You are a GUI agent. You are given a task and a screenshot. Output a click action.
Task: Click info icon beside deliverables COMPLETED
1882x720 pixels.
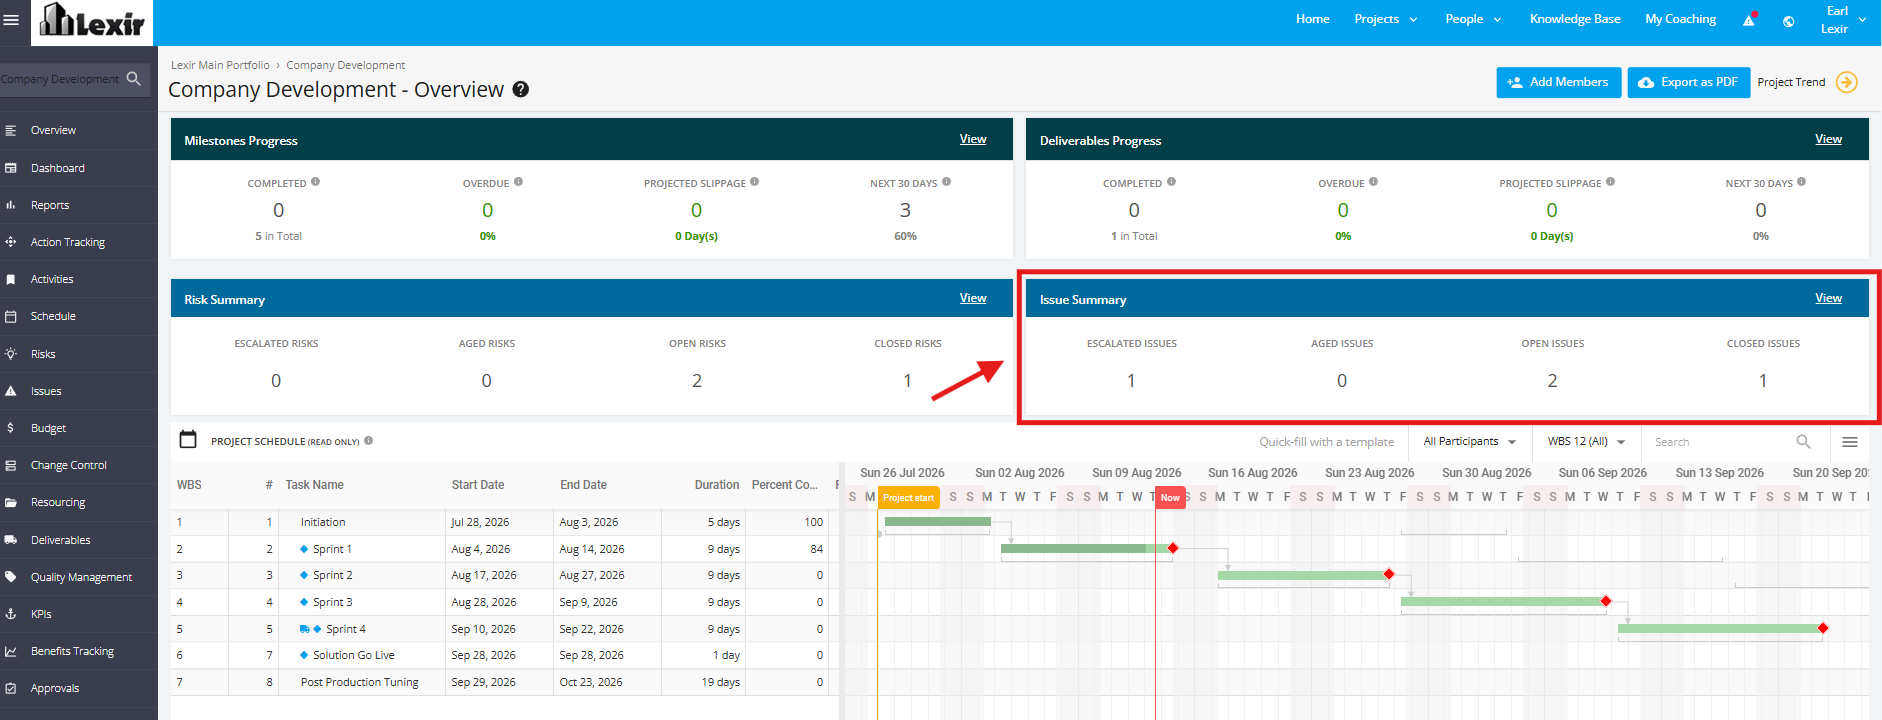pos(1171,182)
